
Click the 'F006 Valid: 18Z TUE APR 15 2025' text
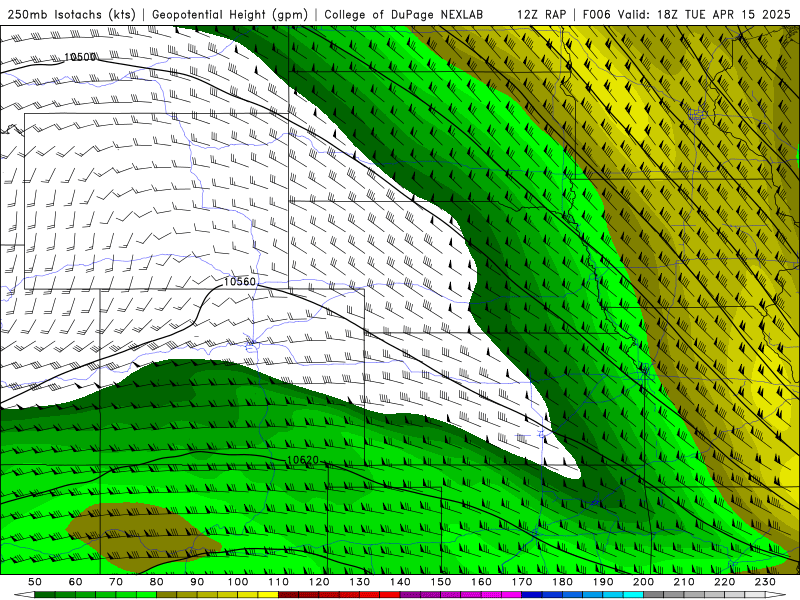[x=686, y=14]
